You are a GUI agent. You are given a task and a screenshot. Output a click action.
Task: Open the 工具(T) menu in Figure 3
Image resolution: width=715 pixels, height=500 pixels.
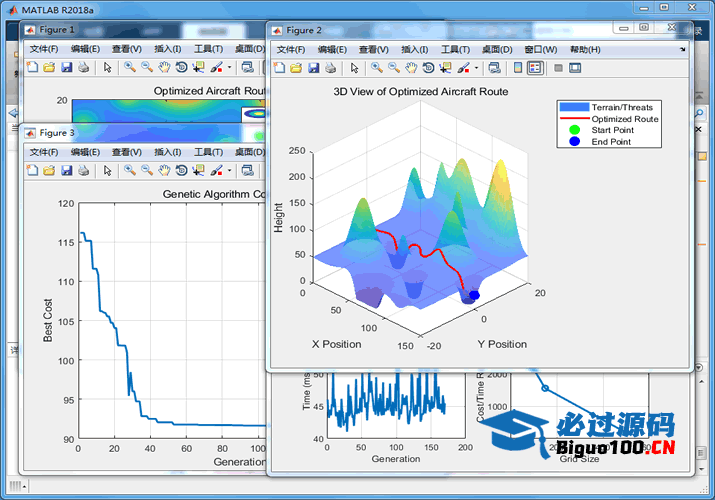(208, 152)
